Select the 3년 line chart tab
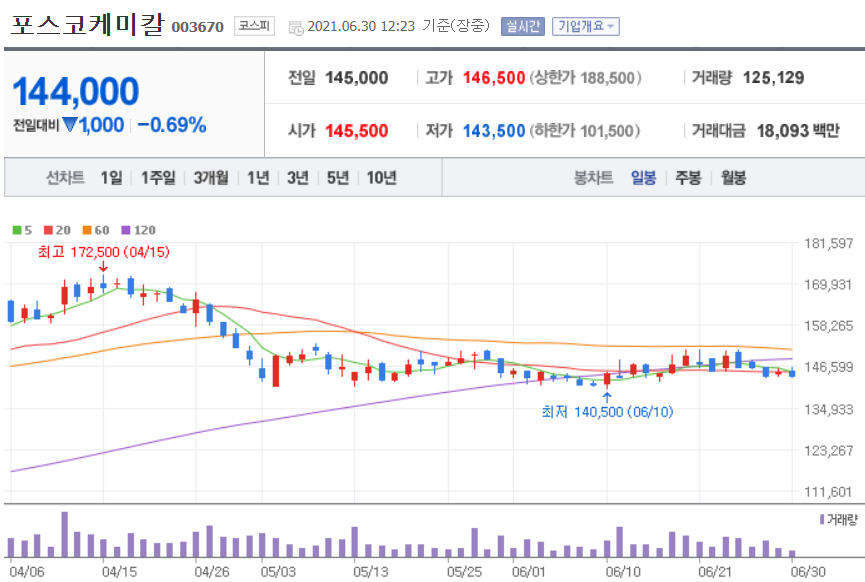Screen dimensions: 865x582 pos(298,178)
